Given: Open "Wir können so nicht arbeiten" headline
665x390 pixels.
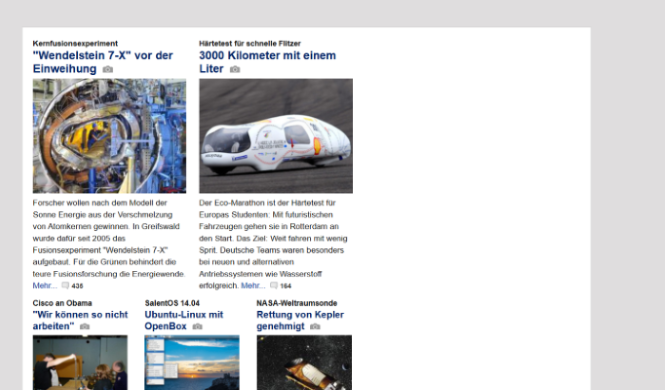Looking at the screenshot, I should click(x=80, y=320).
